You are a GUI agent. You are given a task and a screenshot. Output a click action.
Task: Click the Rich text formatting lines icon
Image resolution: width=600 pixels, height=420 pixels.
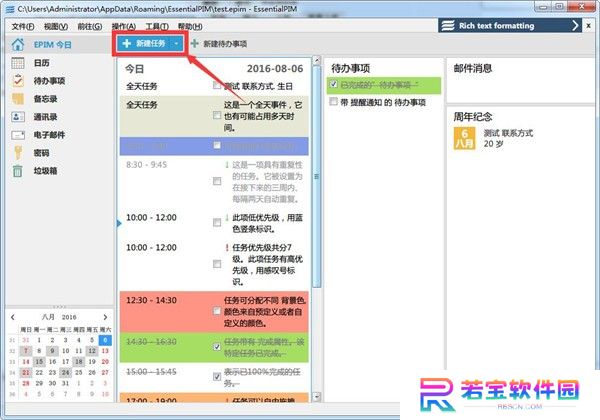(448, 26)
